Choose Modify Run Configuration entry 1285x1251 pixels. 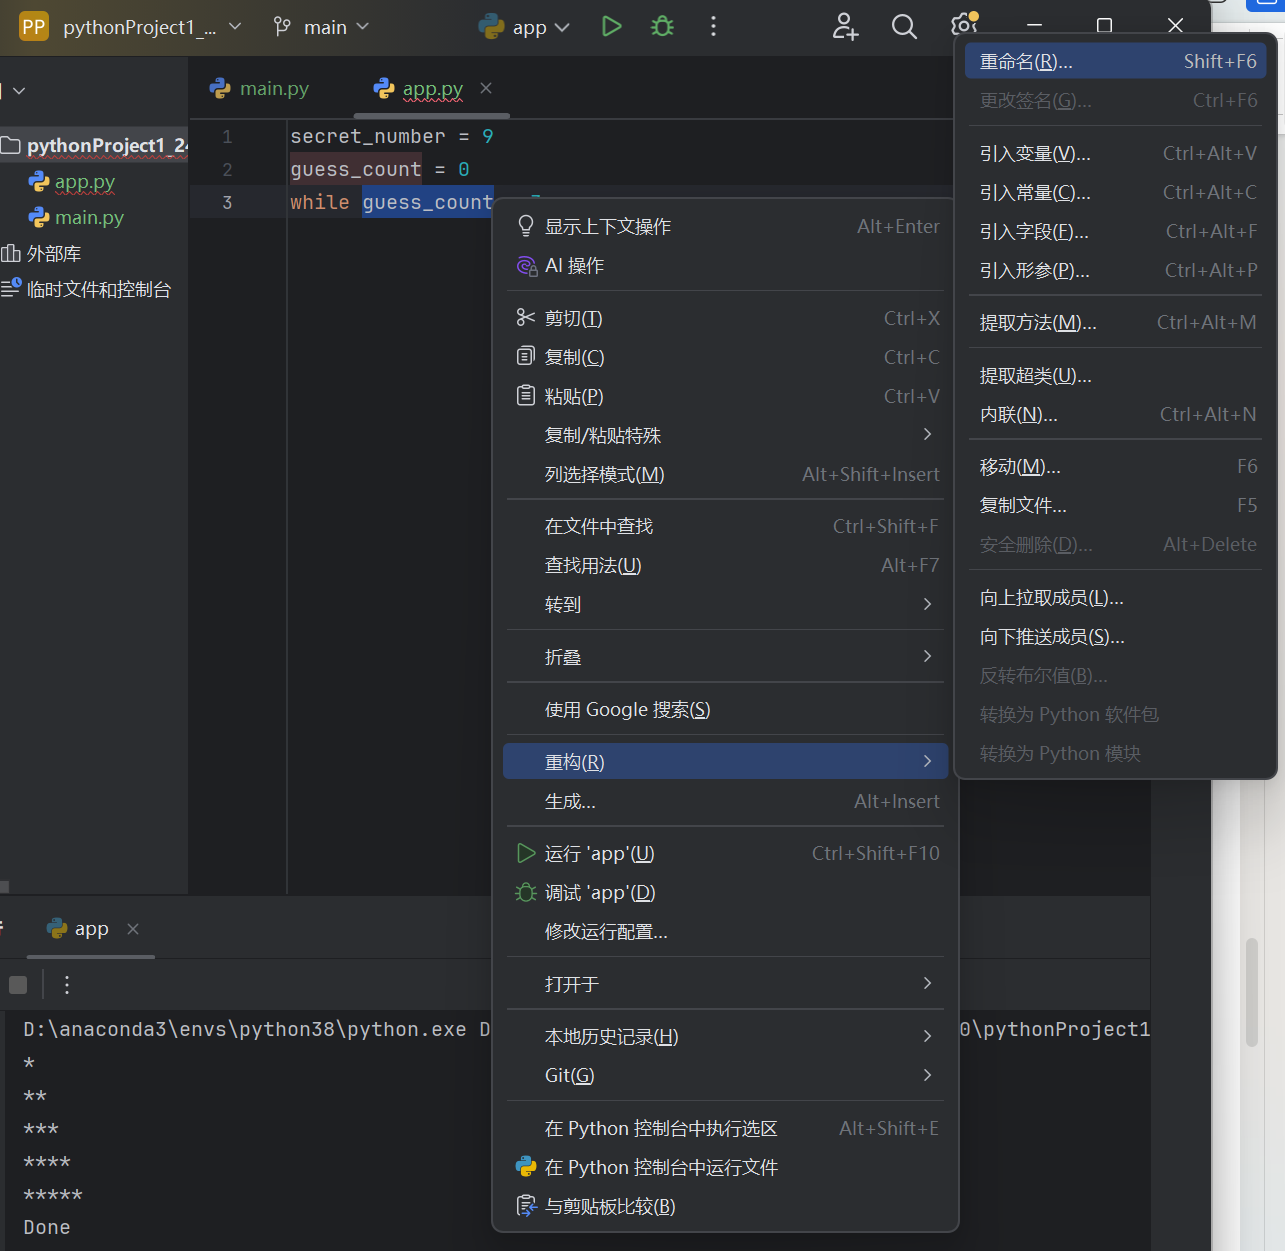tap(727, 931)
